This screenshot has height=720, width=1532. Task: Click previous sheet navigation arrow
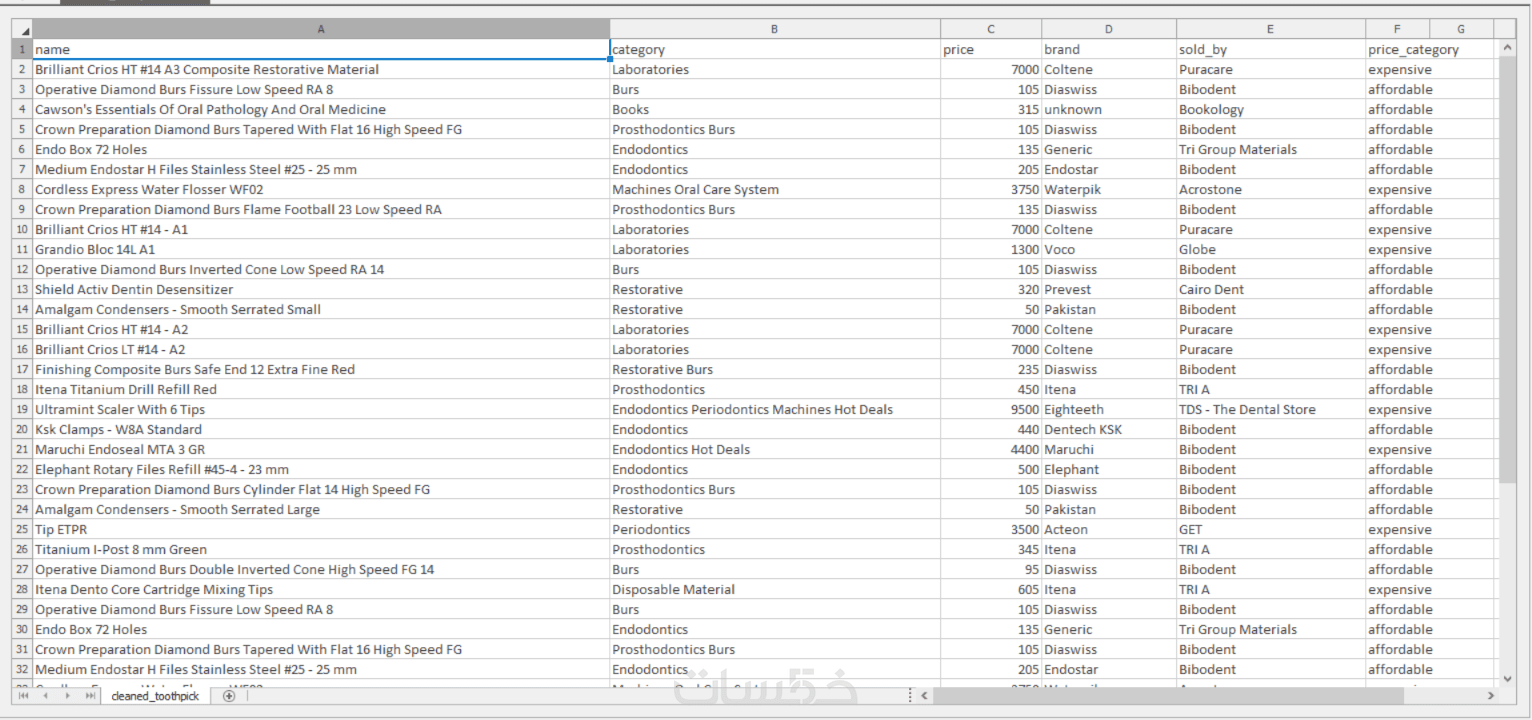point(46,696)
